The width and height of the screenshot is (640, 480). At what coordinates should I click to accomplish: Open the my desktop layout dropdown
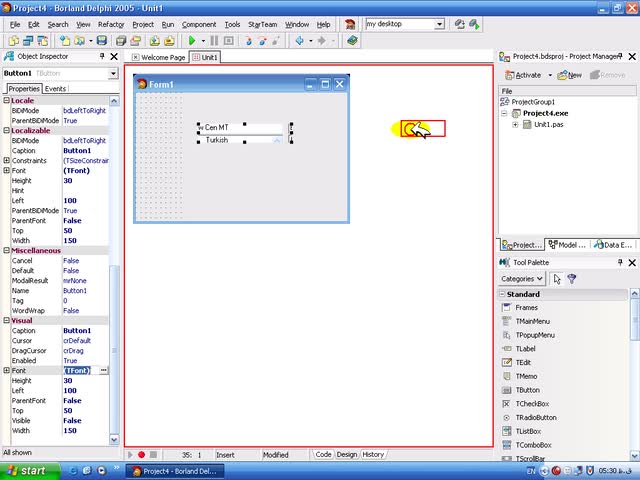[x=439, y=24]
